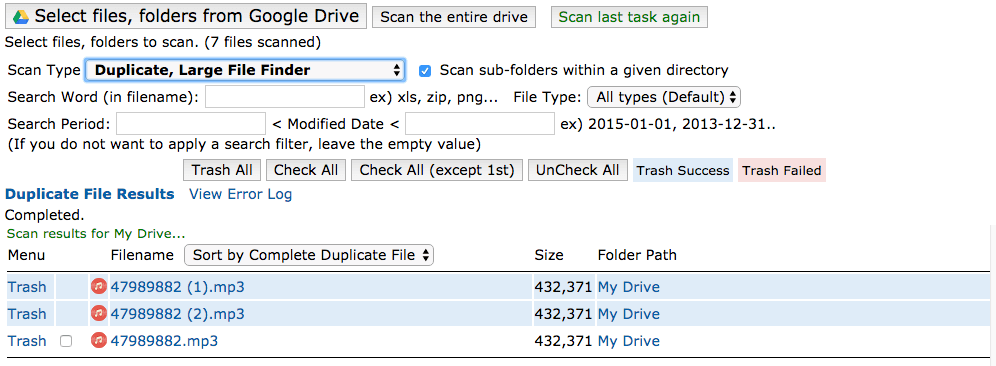Viewport: 996px width, 366px height.
Task: Click the mp3 icon beside 47989882 (1).mp3
Action: click(x=98, y=287)
